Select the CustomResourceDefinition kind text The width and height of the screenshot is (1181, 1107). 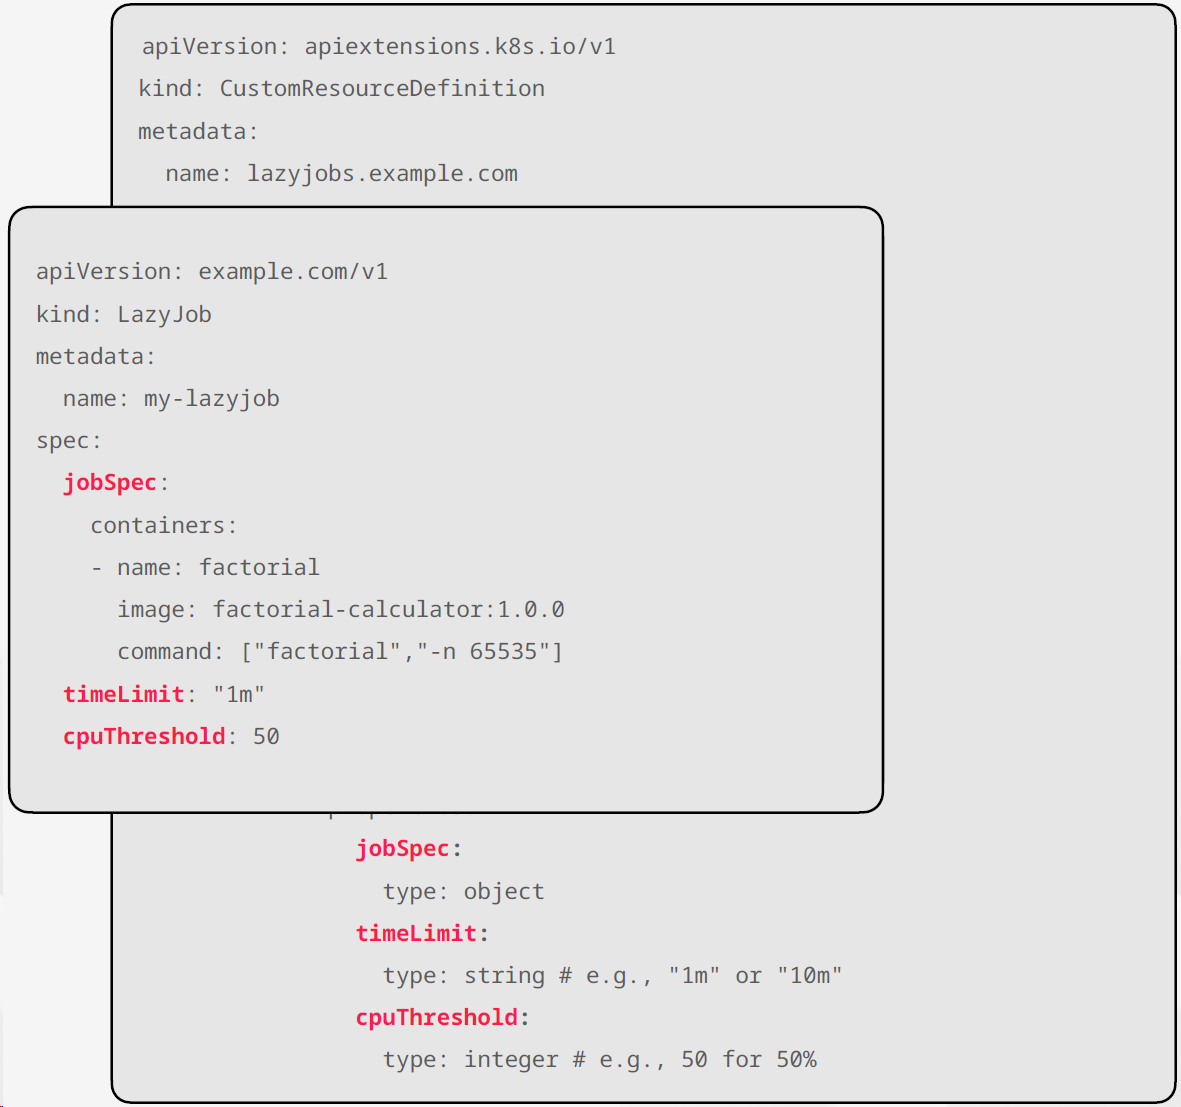pos(382,89)
